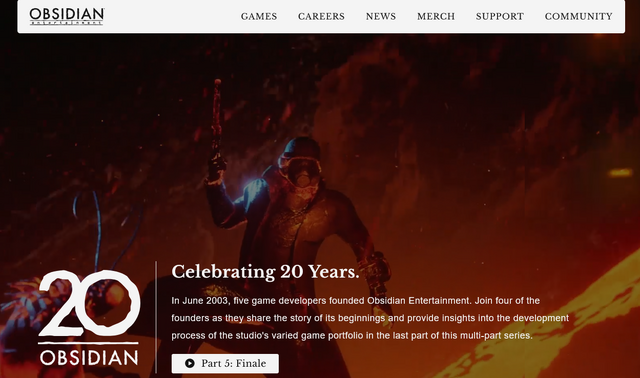Go to the News section
Image resolution: width=640 pixels, height=378 pixels.
pyautogui.click(x=381, y=16)
